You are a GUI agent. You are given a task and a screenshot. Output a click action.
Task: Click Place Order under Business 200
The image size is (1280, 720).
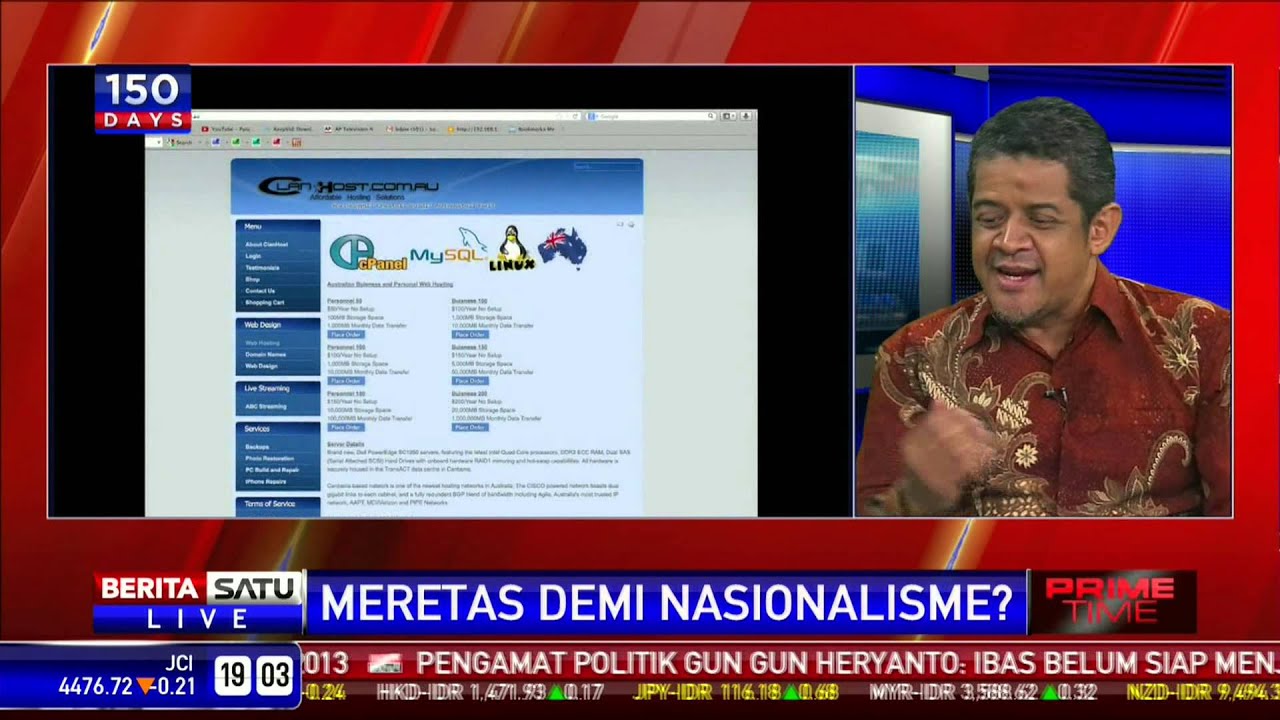pos(470,427)
